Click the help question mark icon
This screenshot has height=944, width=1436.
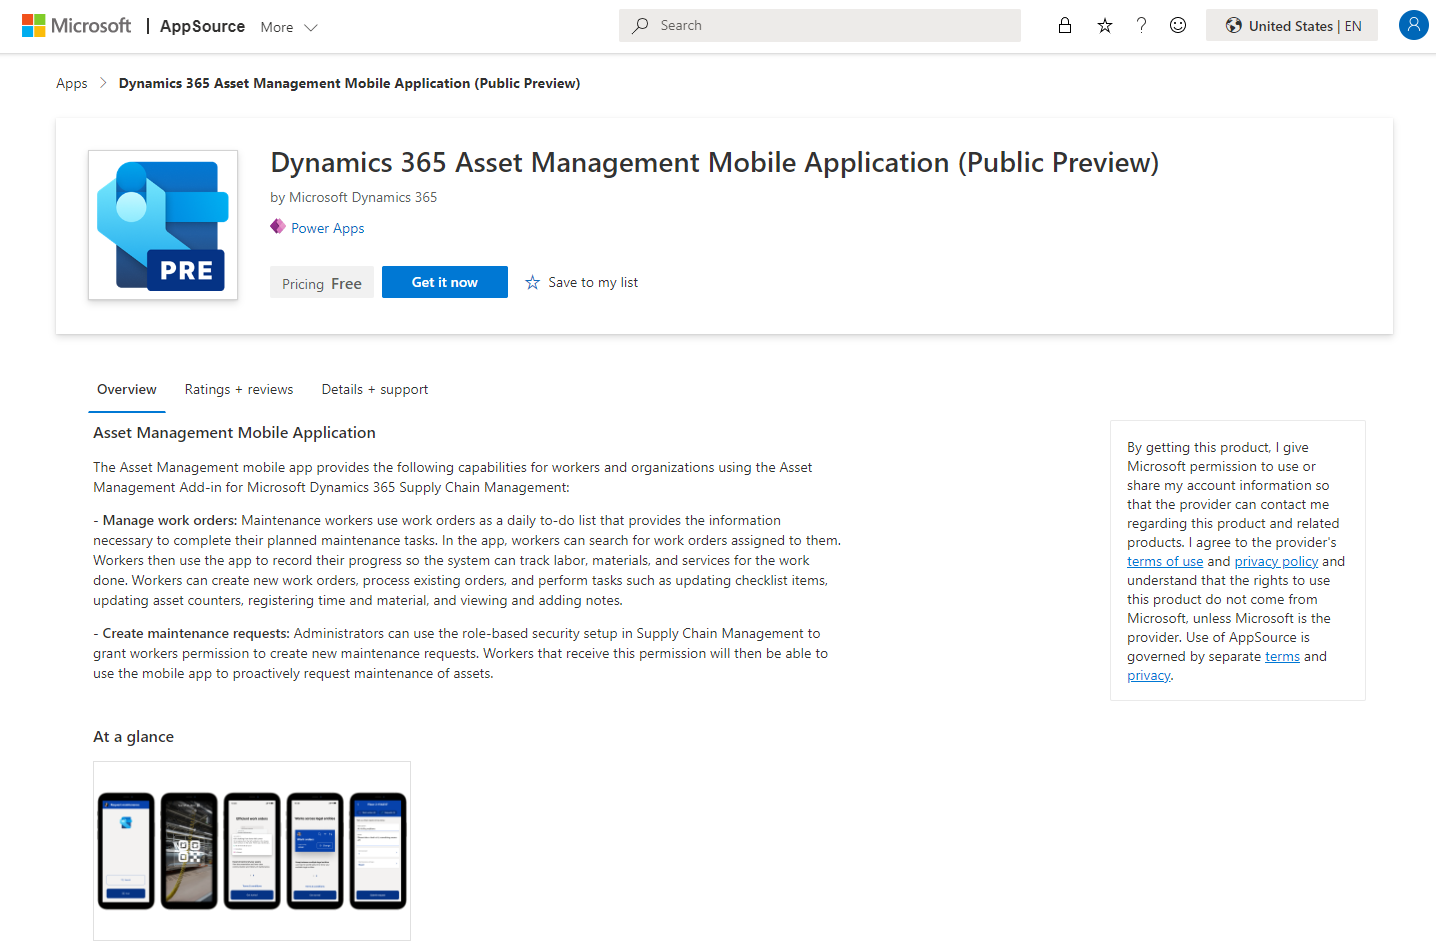click(1141, 26)
